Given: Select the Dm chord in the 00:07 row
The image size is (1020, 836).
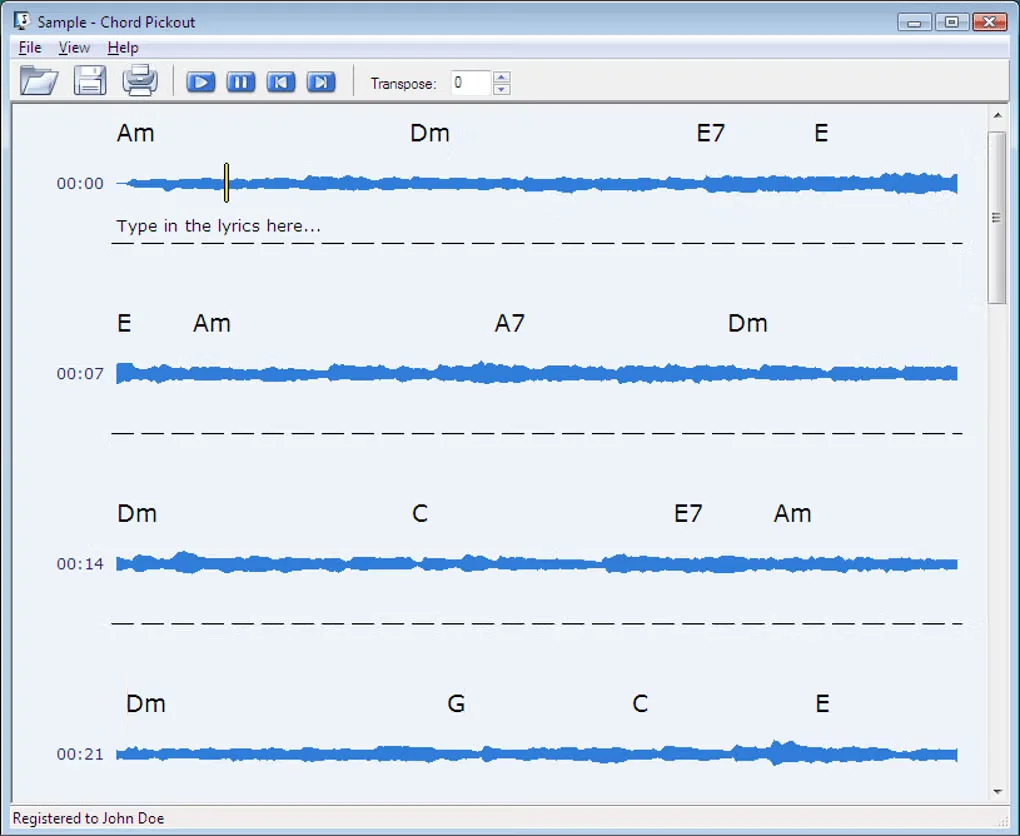Looking at the screenshot, I should [x=748, y=323].
